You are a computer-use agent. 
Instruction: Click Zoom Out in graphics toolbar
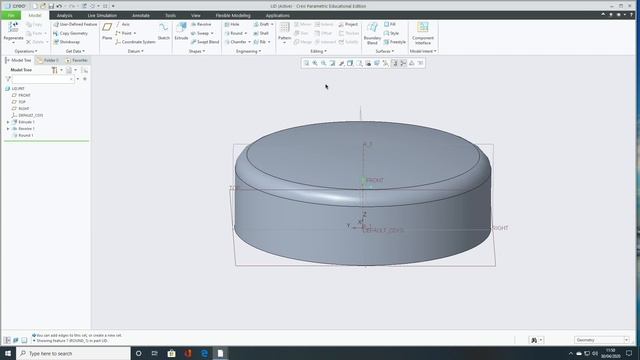324,63
